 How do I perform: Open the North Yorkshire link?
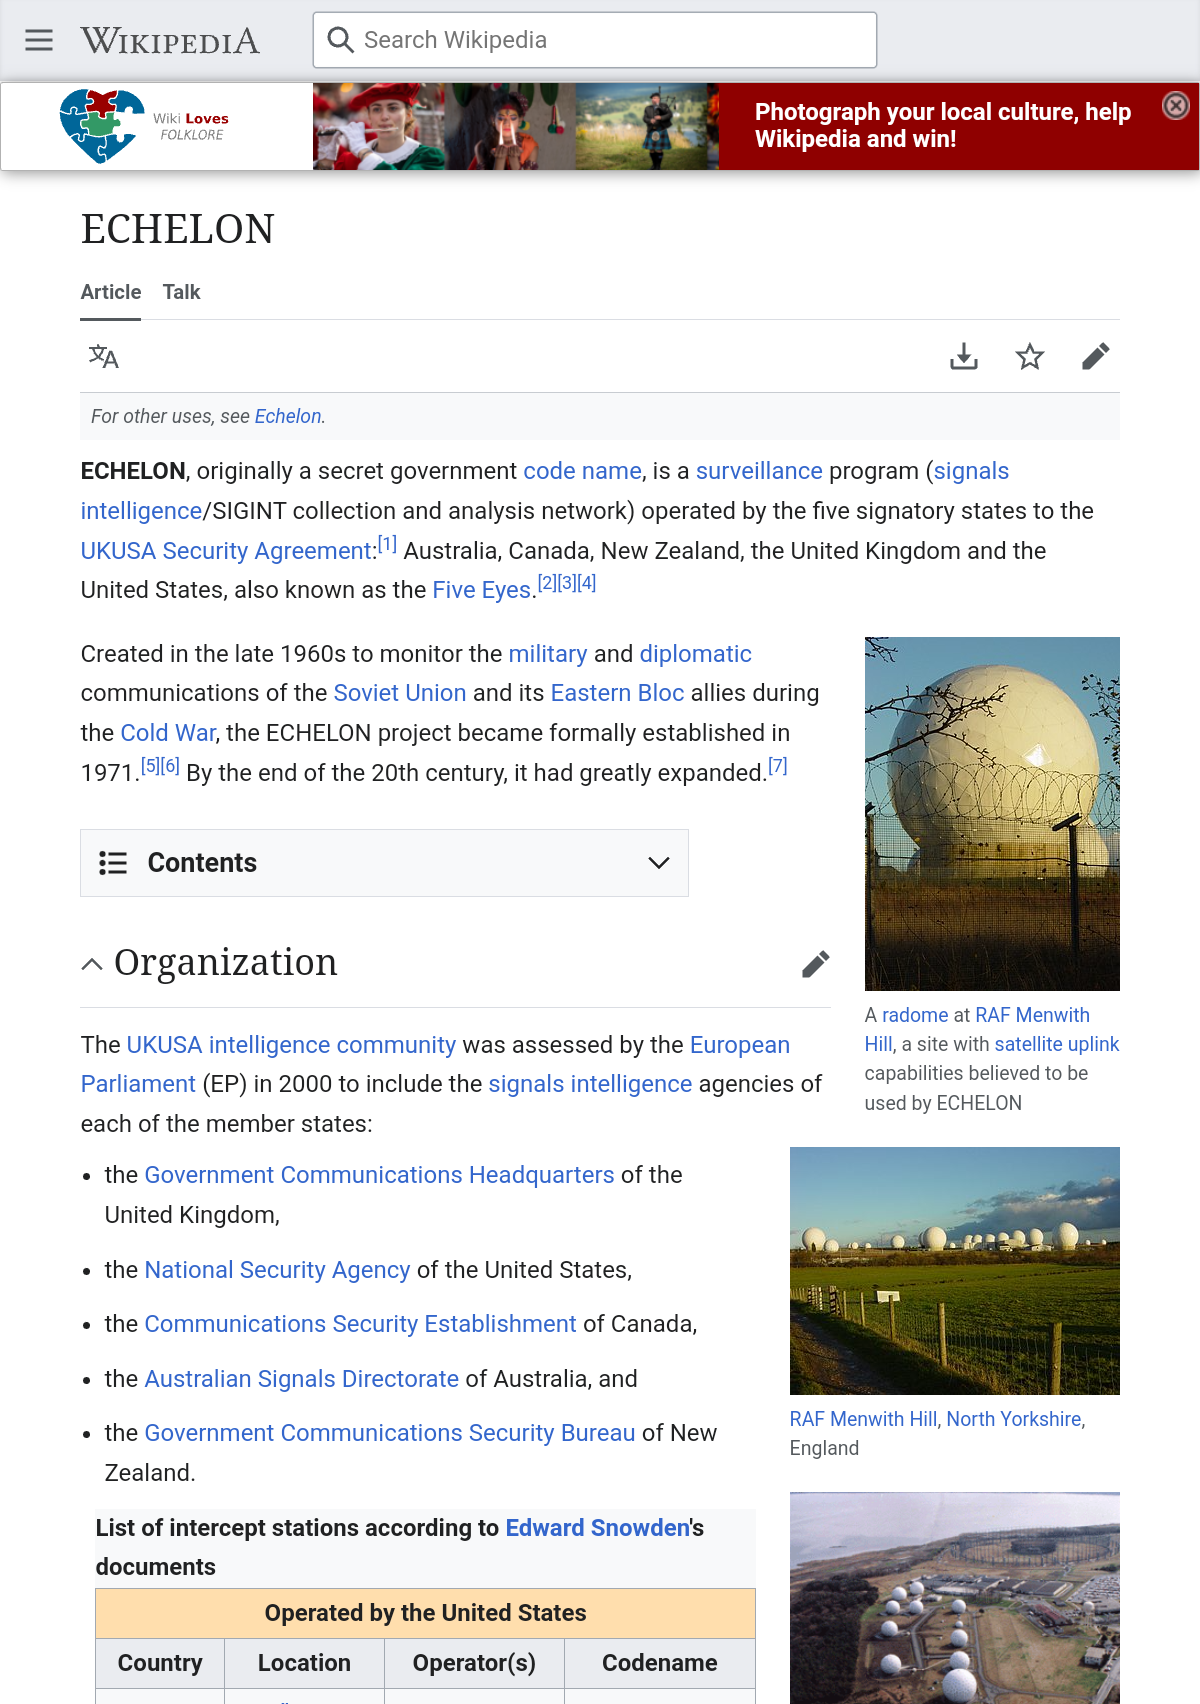coord(1014,1419)
